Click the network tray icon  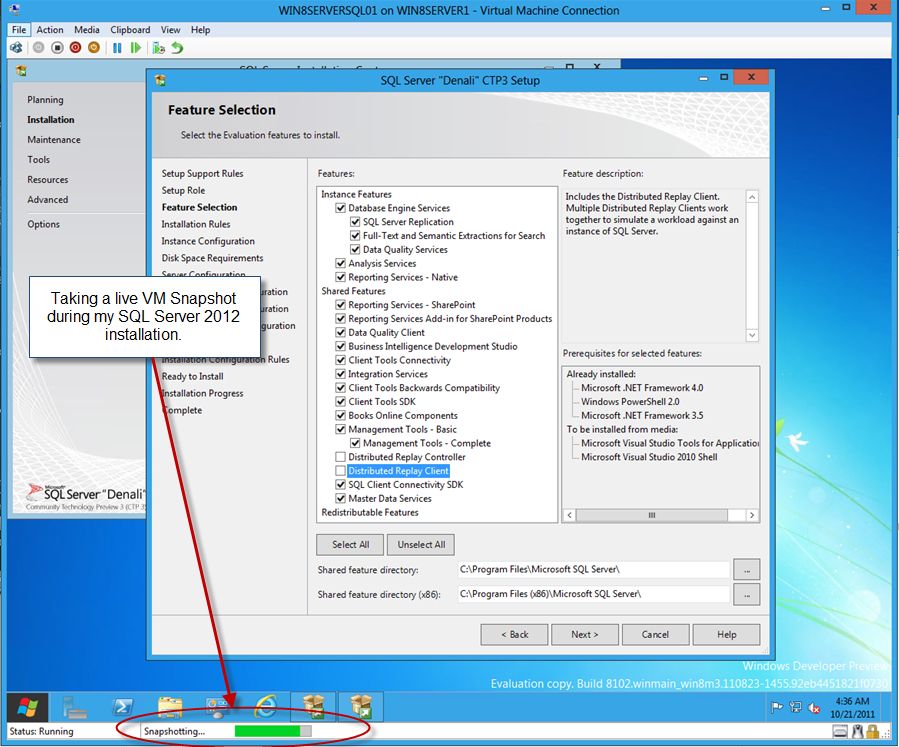point(795,707)
